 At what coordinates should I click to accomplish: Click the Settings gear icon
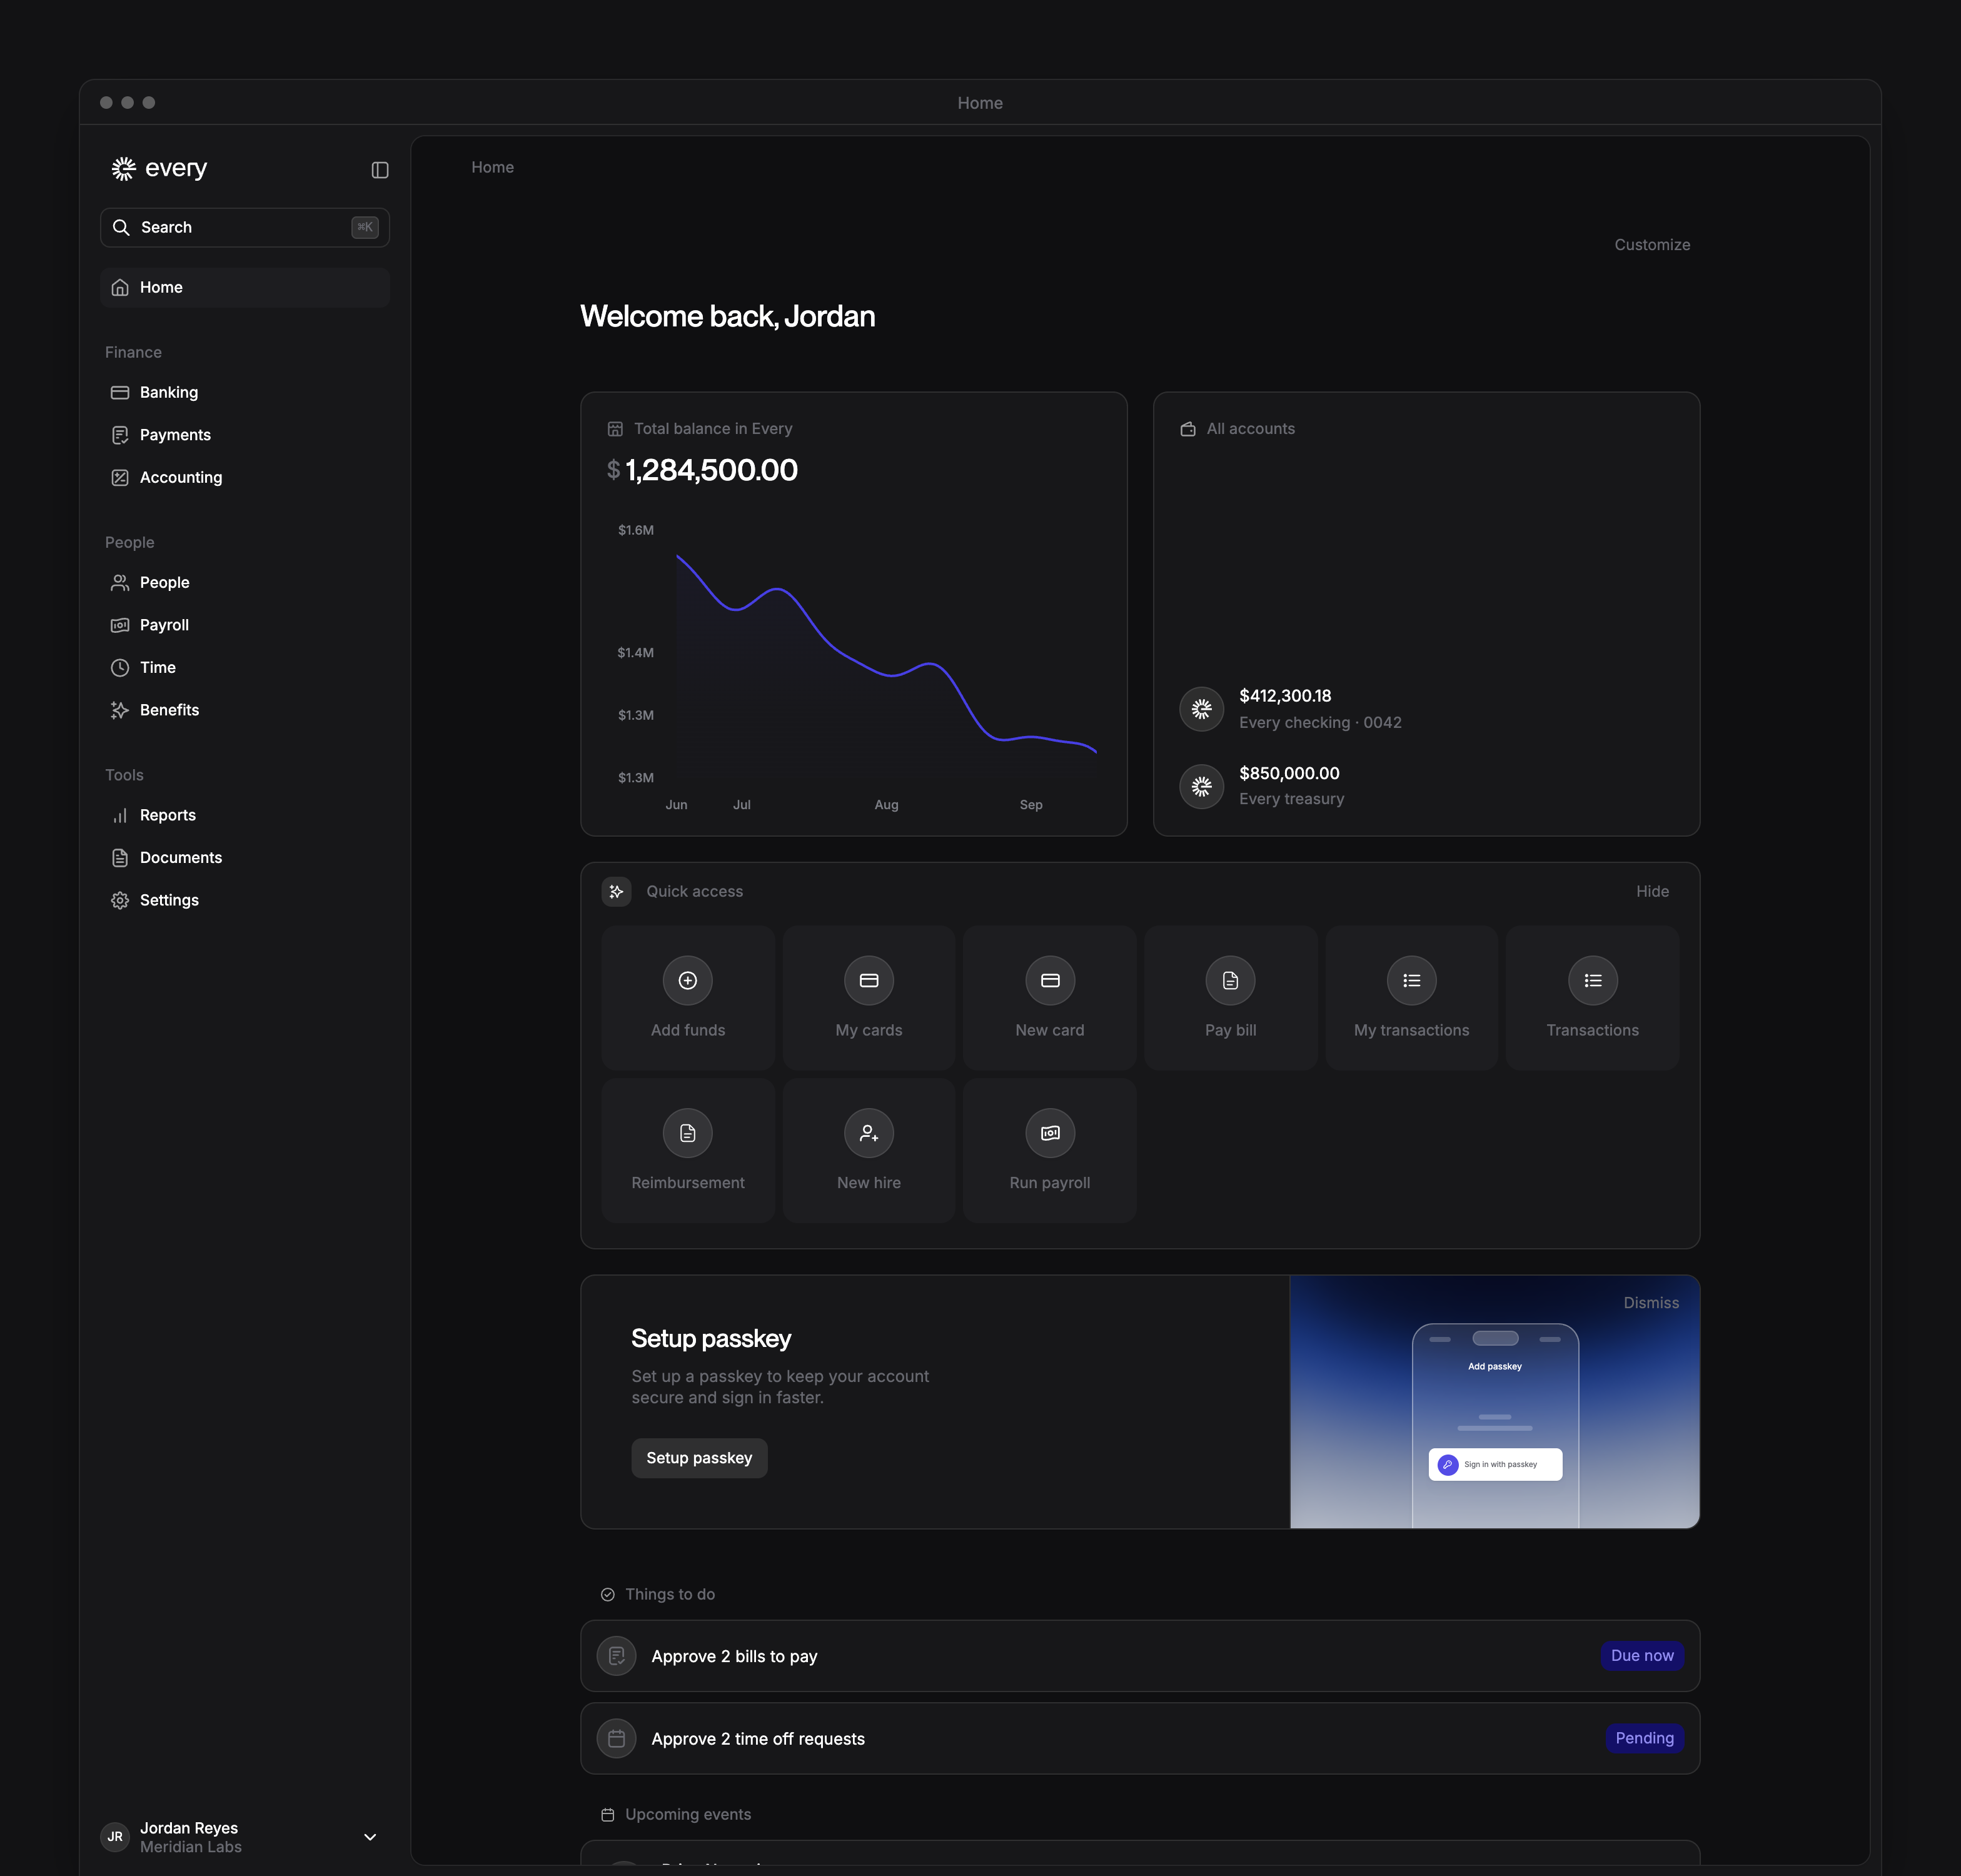click(120, 900)
